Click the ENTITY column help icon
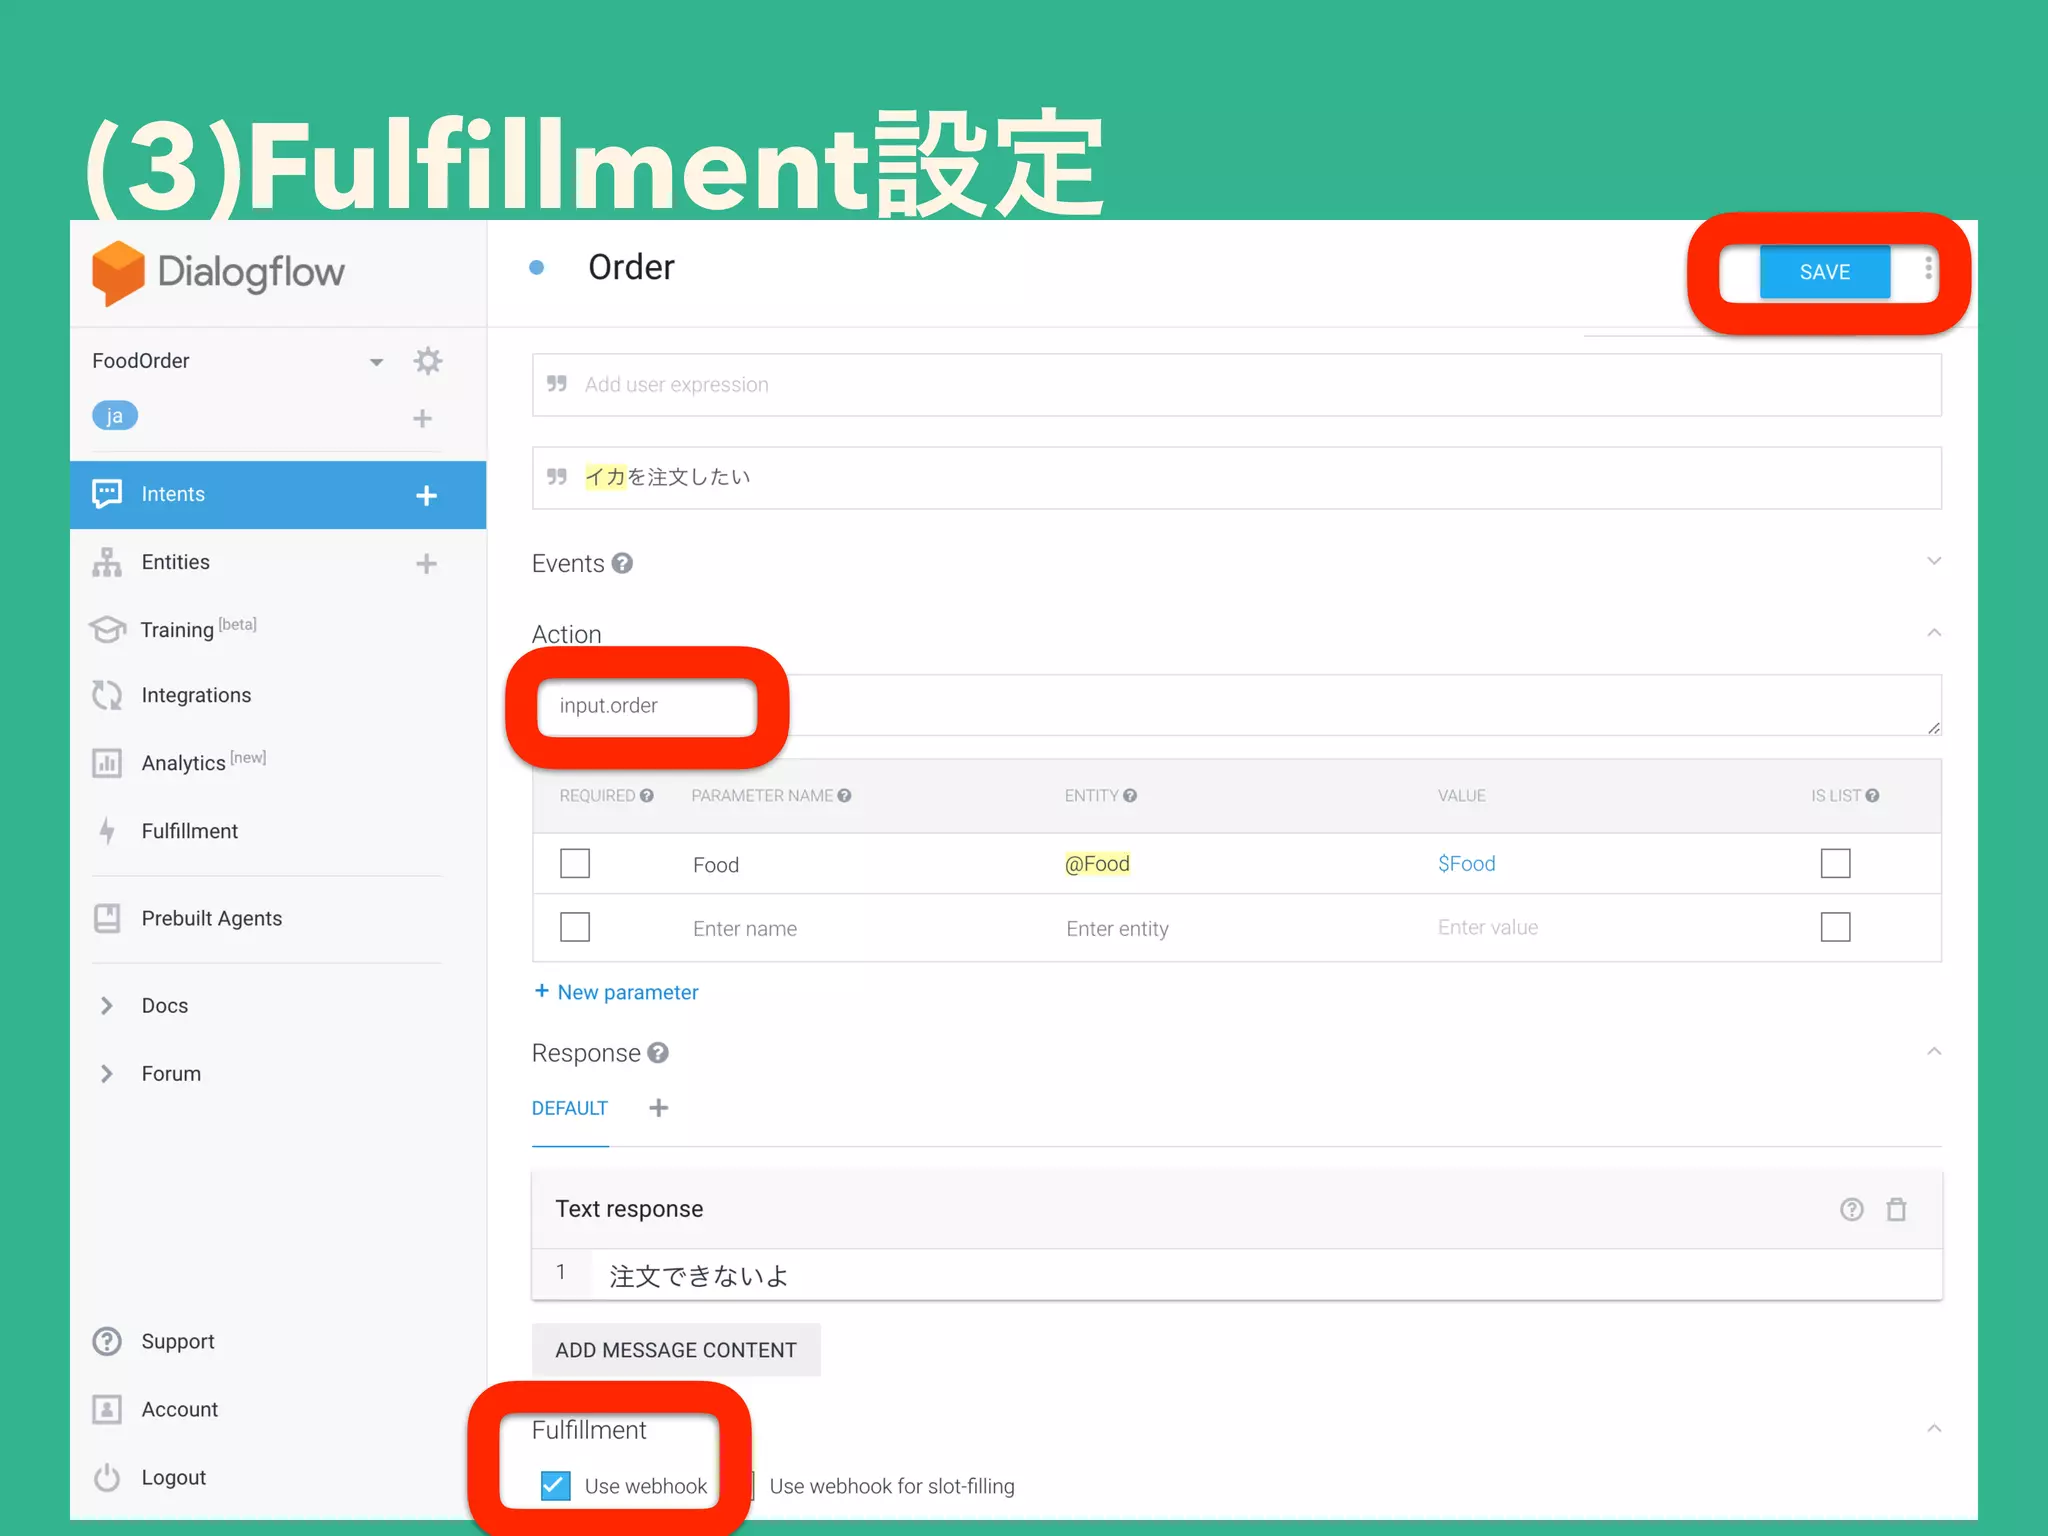This screenshot has height=1536, width=2048. (x=1130, y=796)
